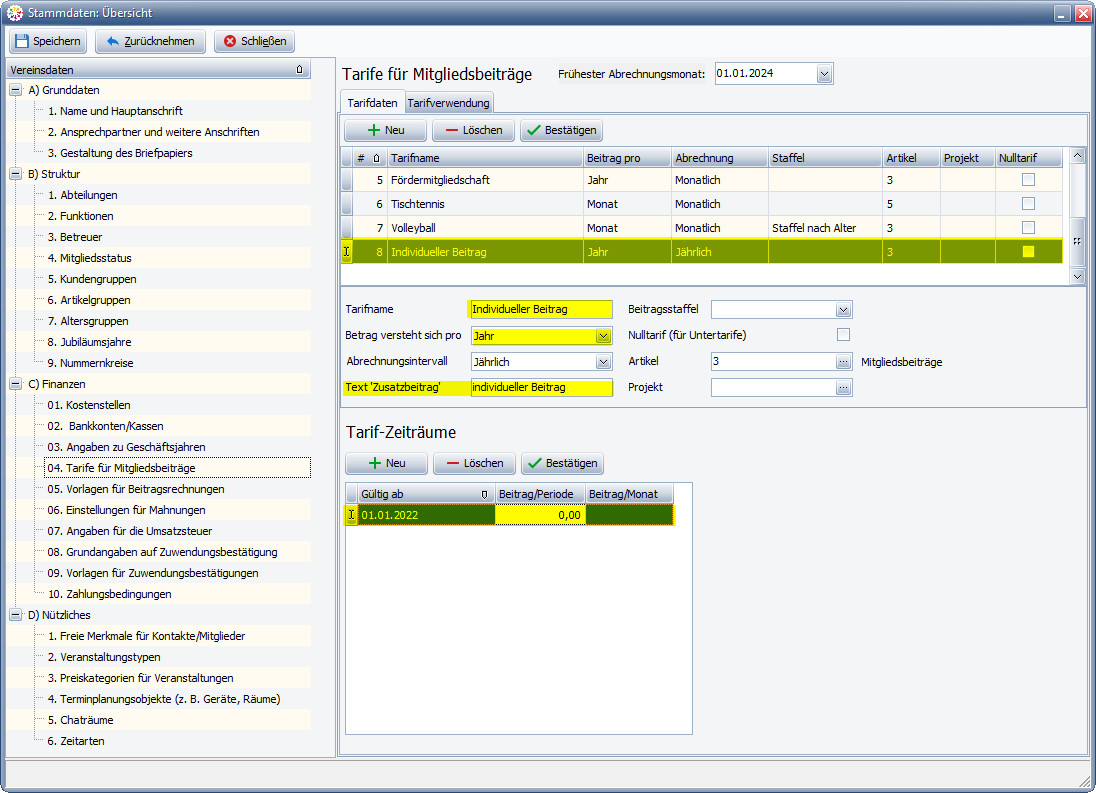The image size is (1096, 793).
Task: Open 6. Zeitarten tree item
Action: tap(75, 741)
